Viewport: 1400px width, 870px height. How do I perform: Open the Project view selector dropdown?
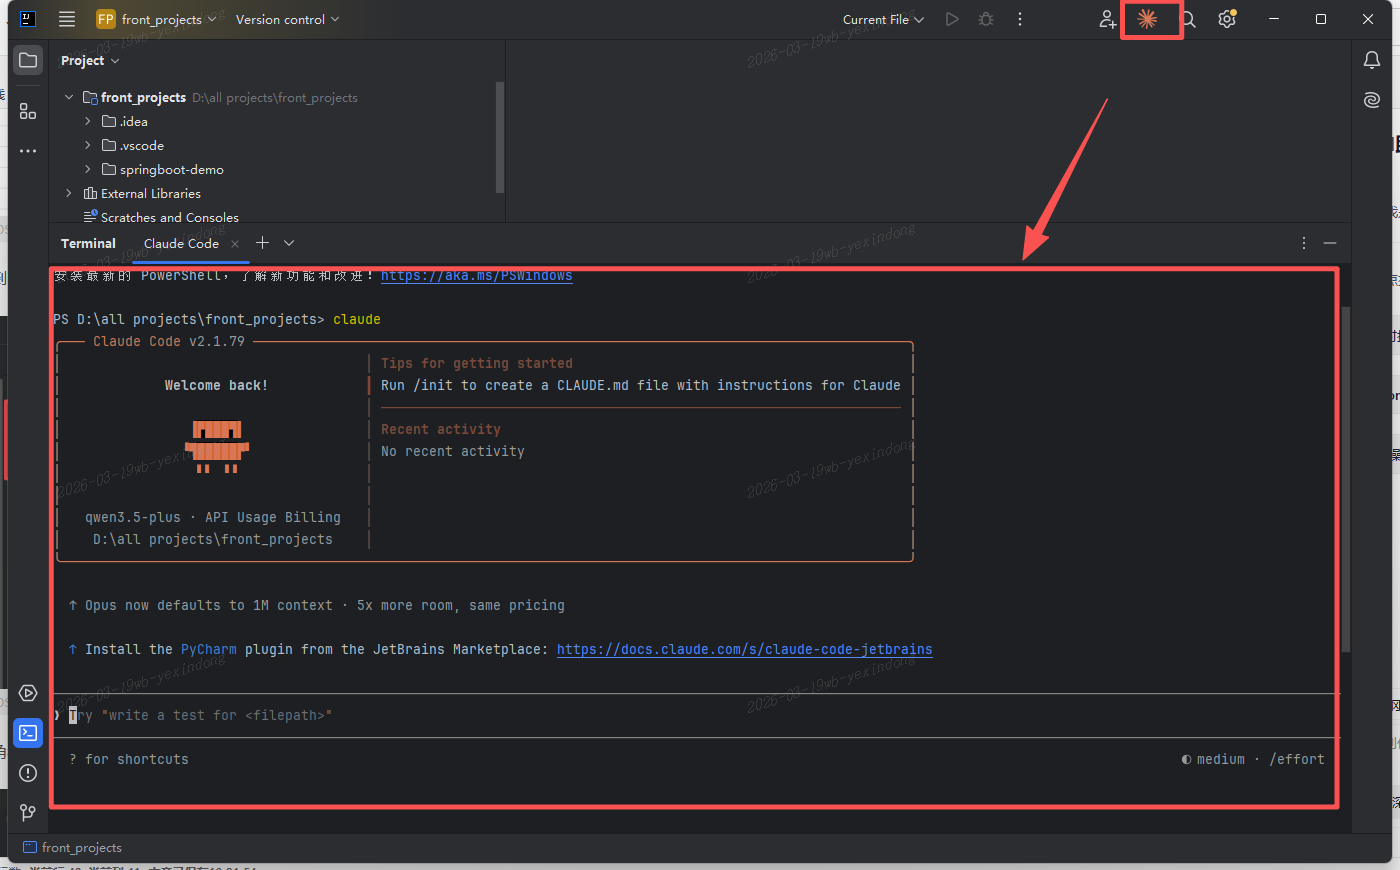coord(90,61)
